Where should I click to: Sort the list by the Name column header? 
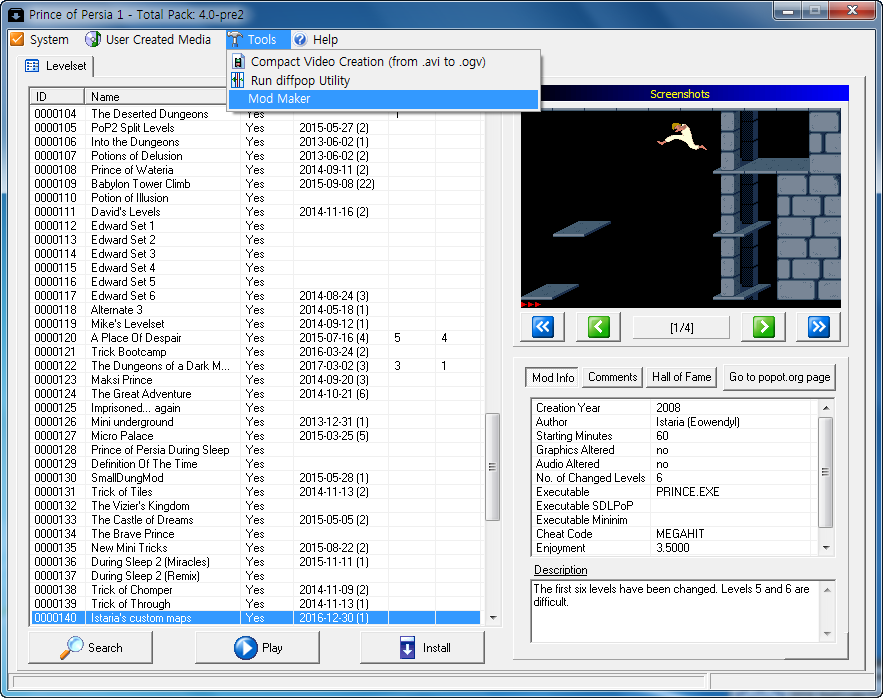tap(155, 96)
